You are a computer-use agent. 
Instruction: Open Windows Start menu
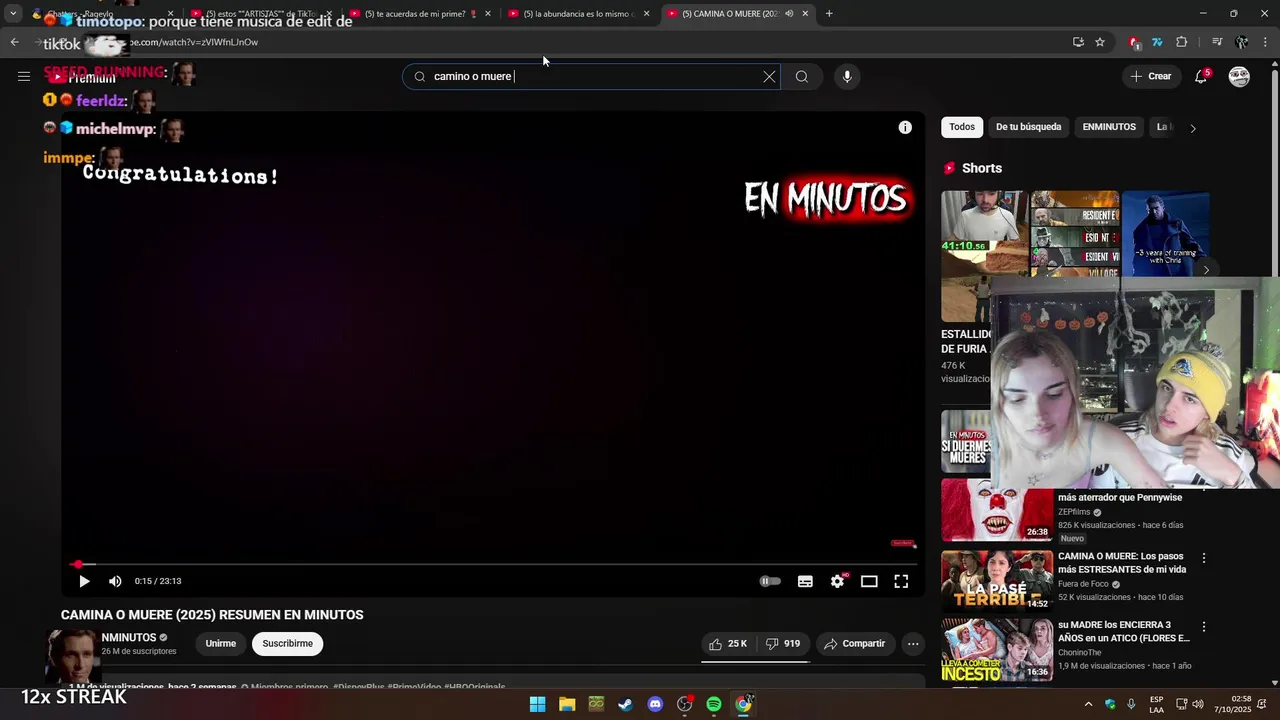click(x=537, y=704)
